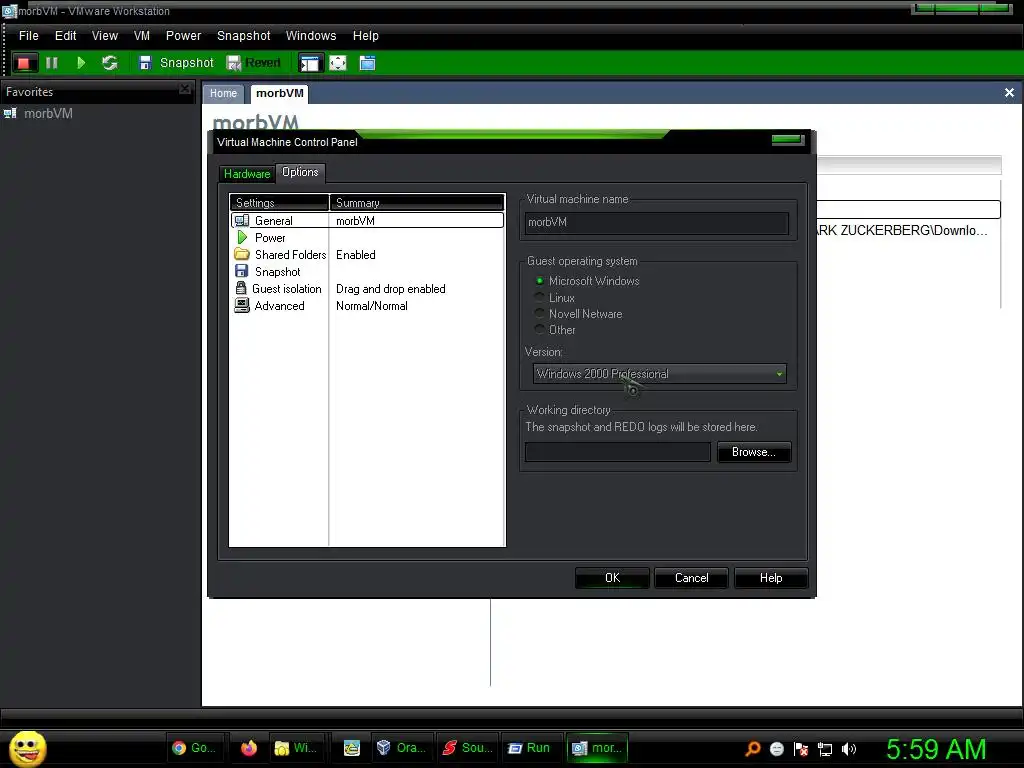Click the Revert toolbar button
Screen dimensions: 1024x768
point(253,63)
